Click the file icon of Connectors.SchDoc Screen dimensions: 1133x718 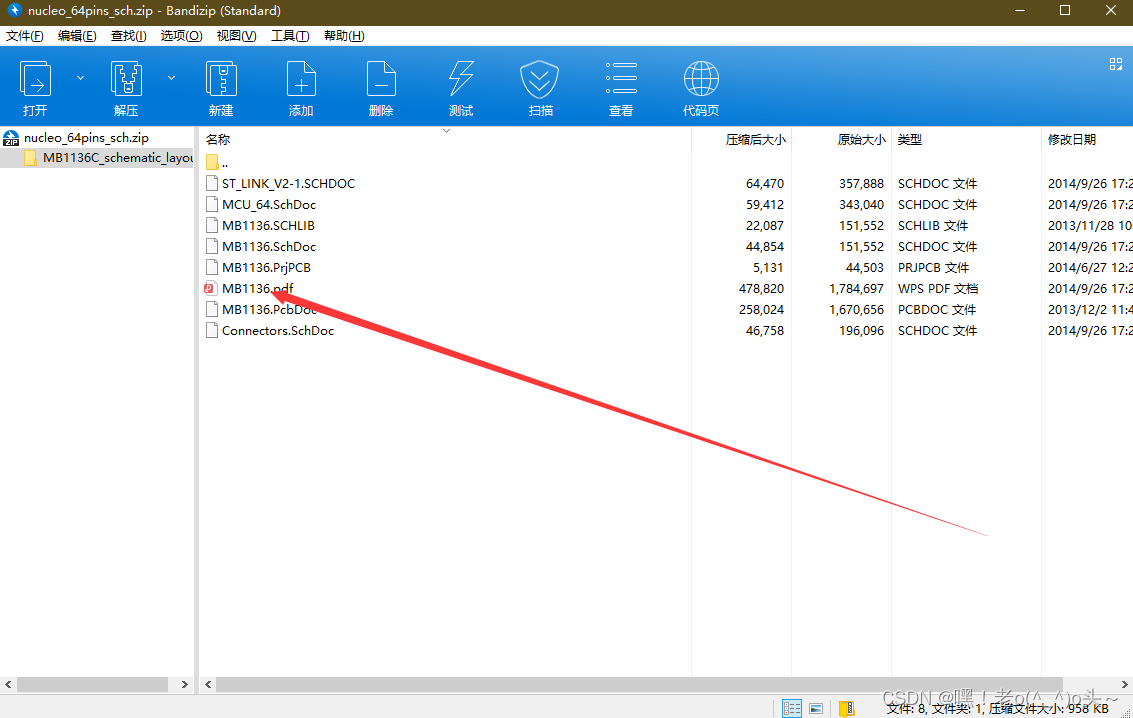click(212, 330)
